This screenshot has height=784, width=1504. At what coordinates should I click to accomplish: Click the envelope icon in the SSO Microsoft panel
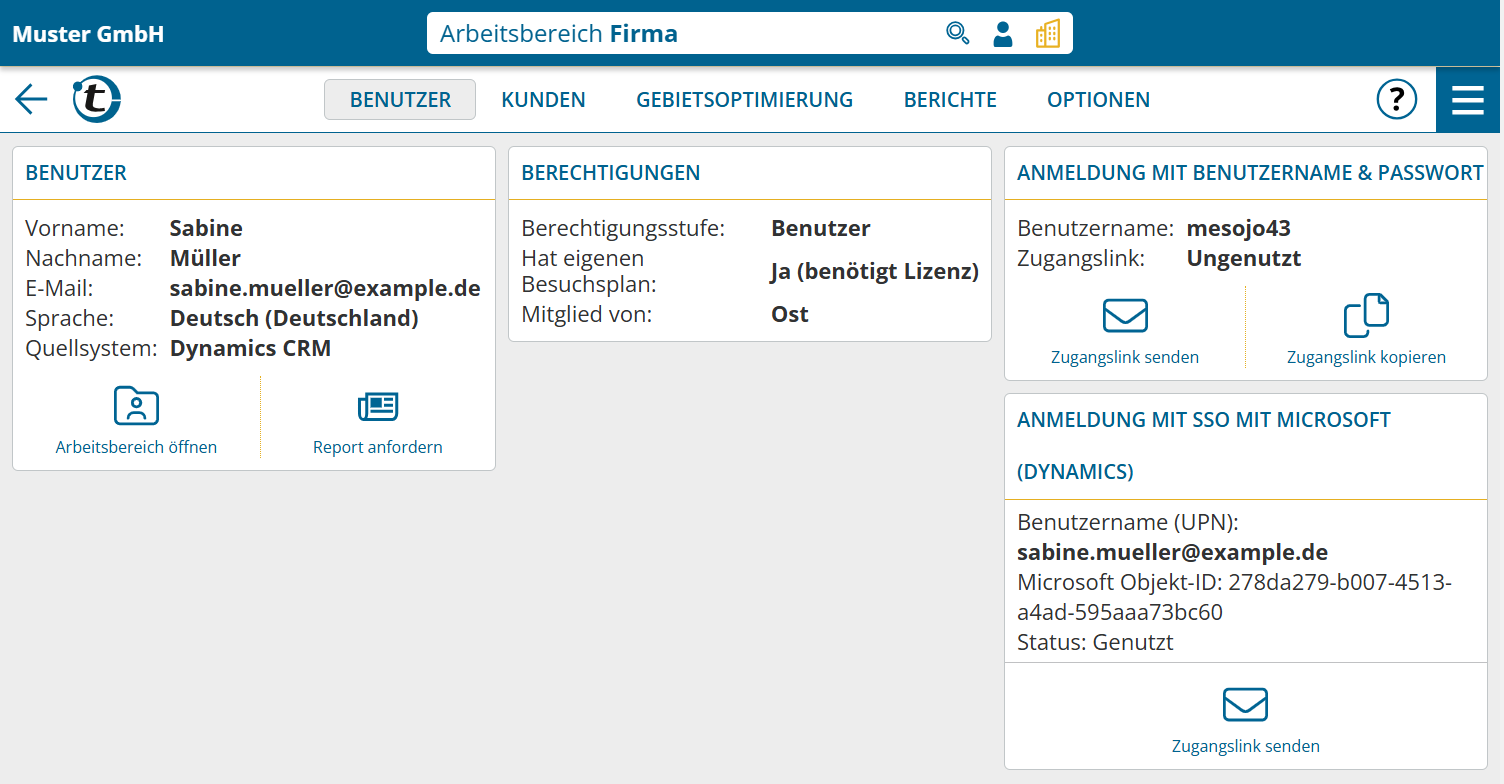click(1245, 705)
